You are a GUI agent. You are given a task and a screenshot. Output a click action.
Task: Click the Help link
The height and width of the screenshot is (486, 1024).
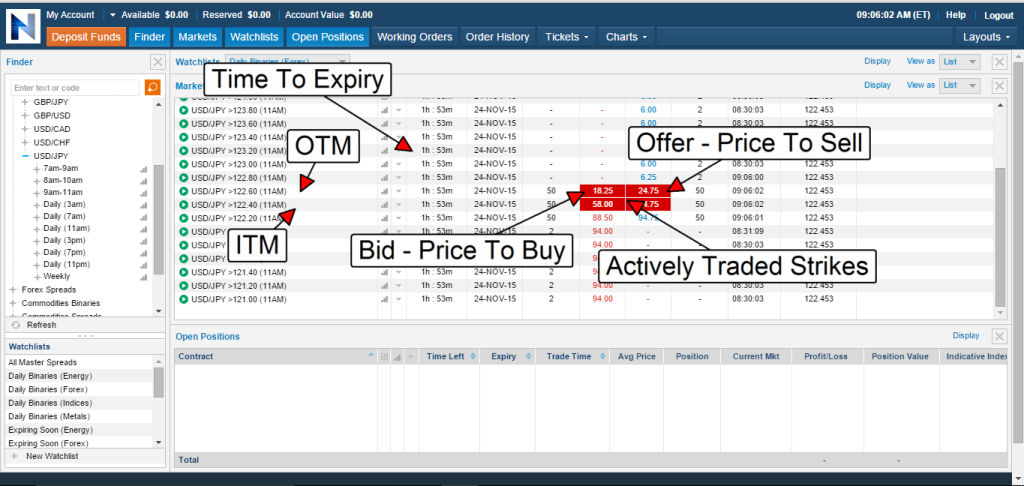point(955,14)
